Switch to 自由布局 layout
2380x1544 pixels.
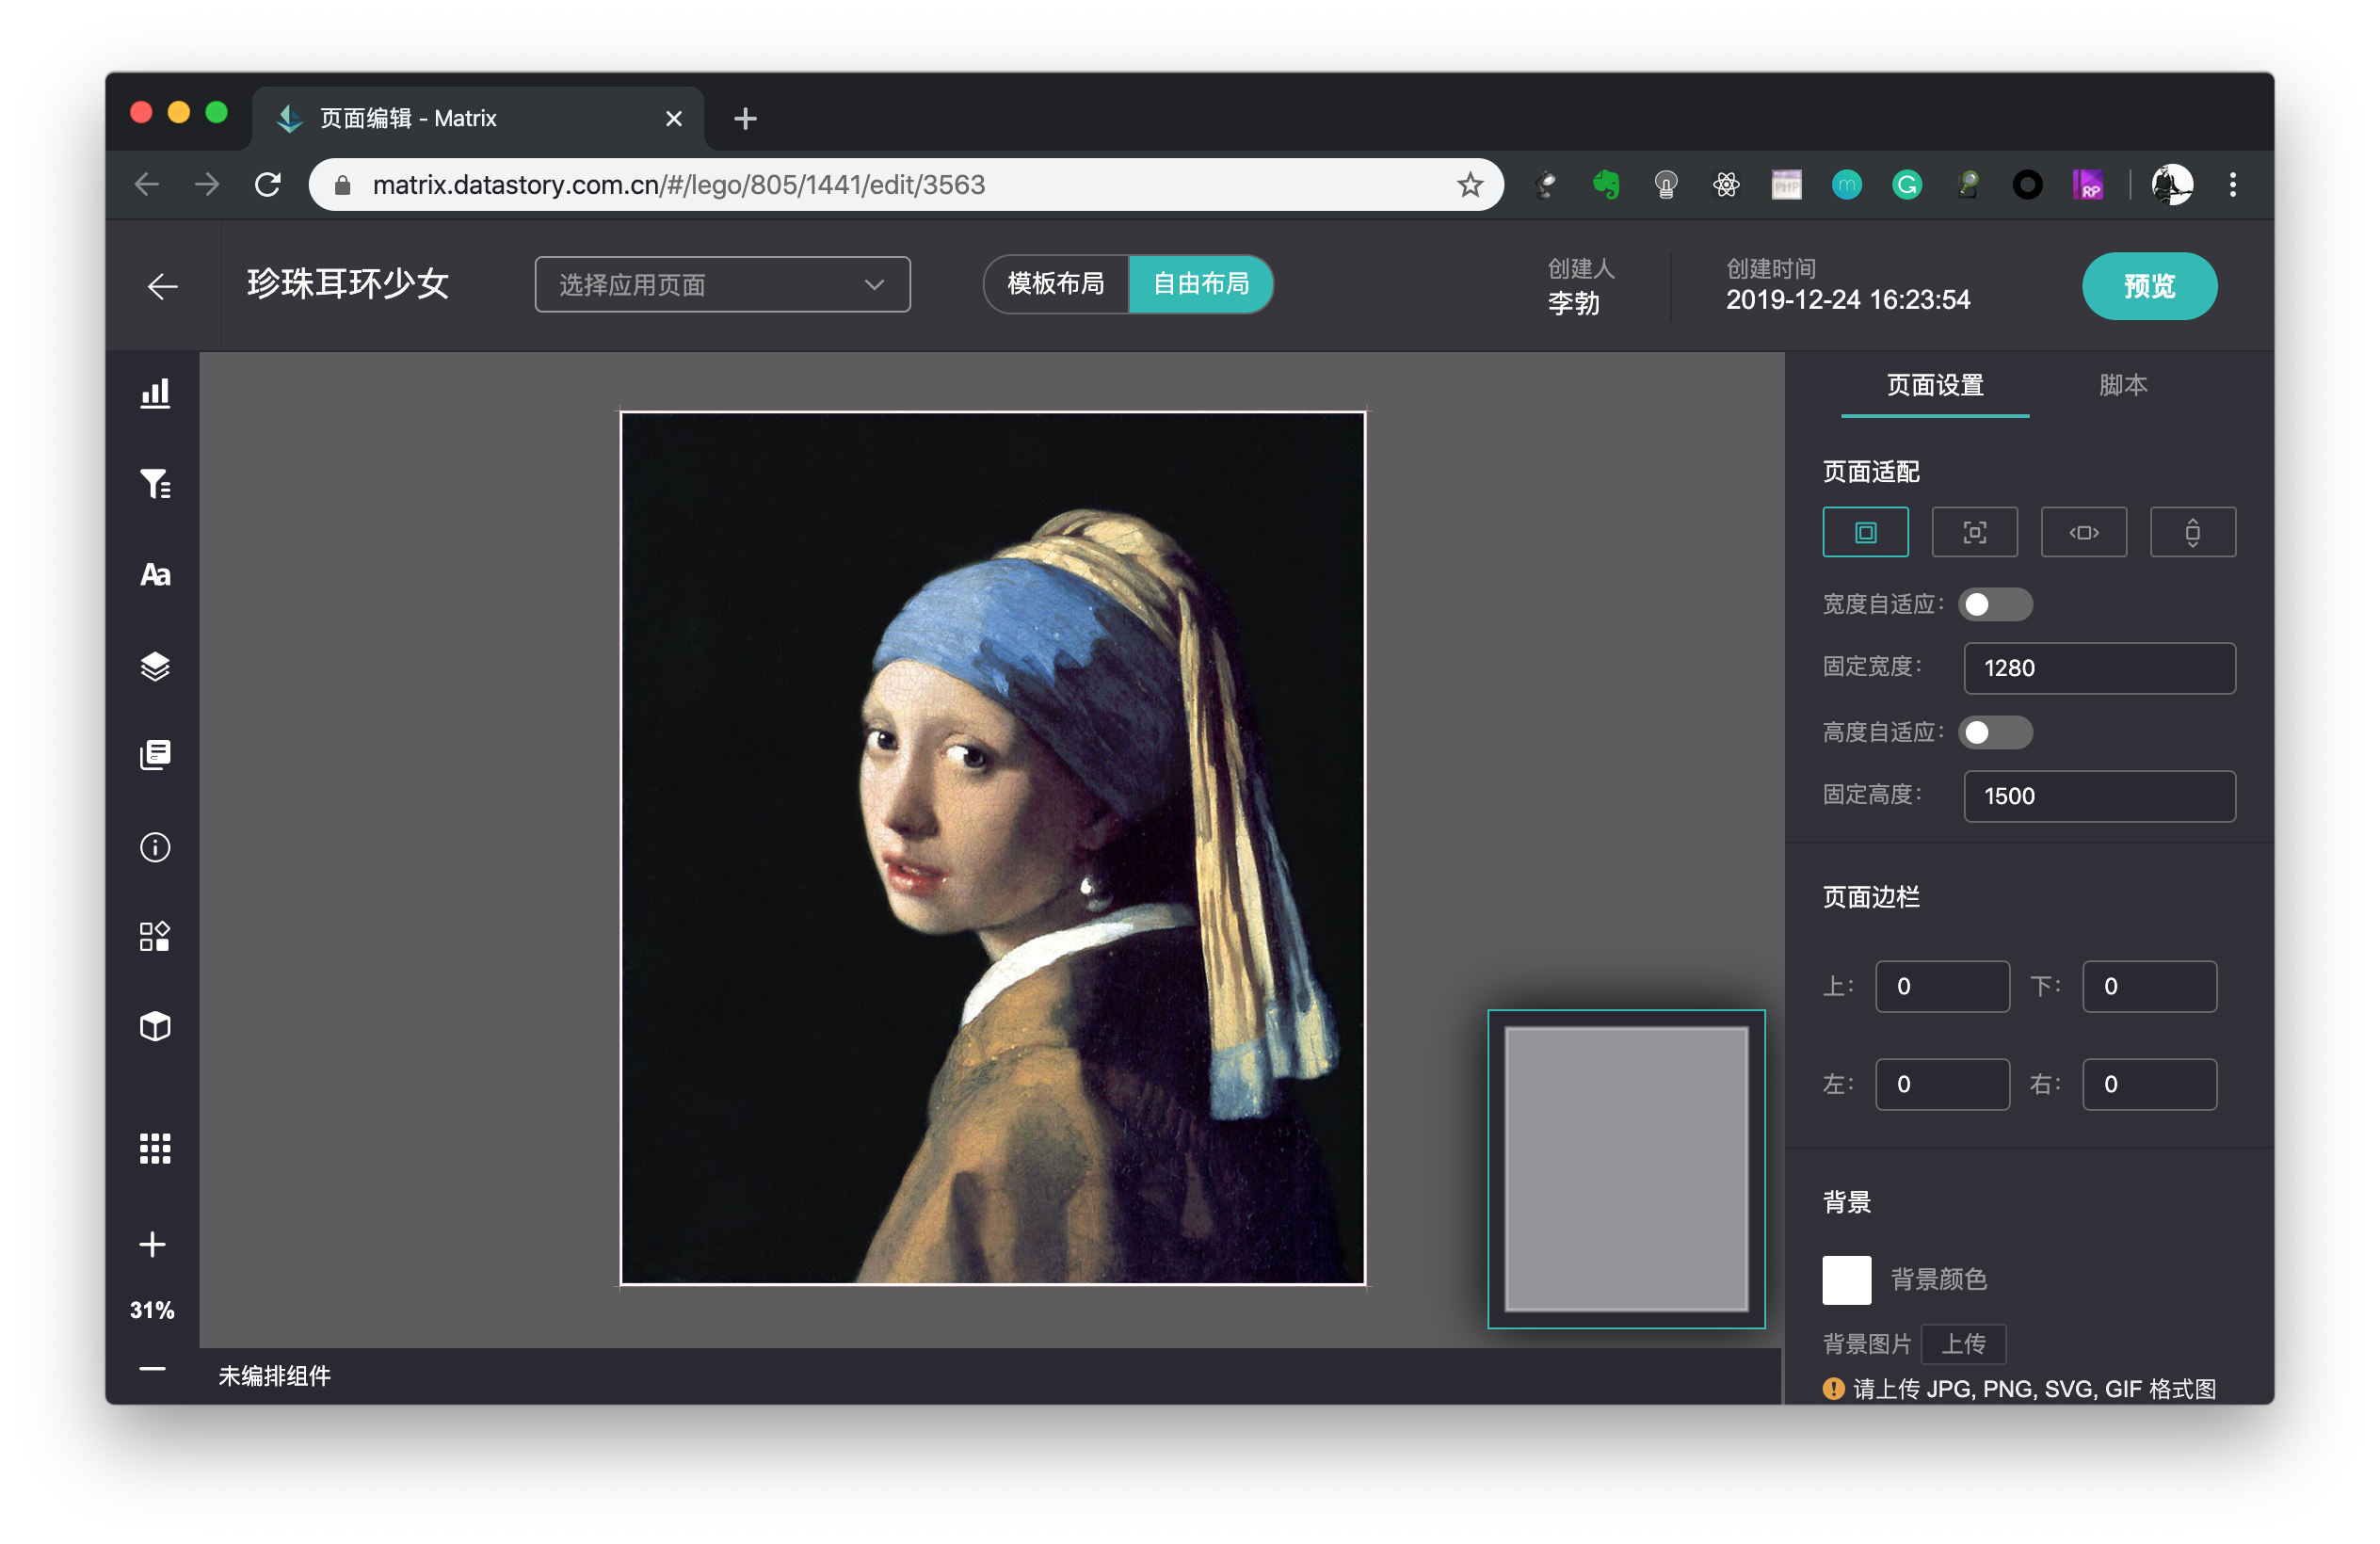pos(1200,284)
